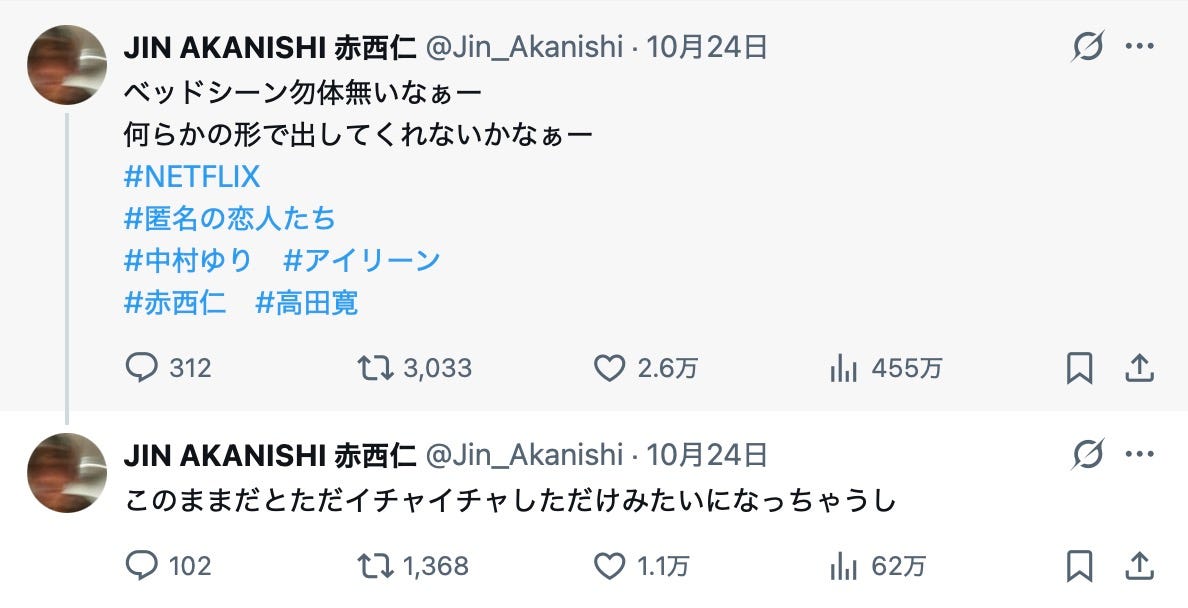The height and width of the screenshot is (608, 1188).
Task: Open Grok icon on second tweet
Action: pos(1087,456)
